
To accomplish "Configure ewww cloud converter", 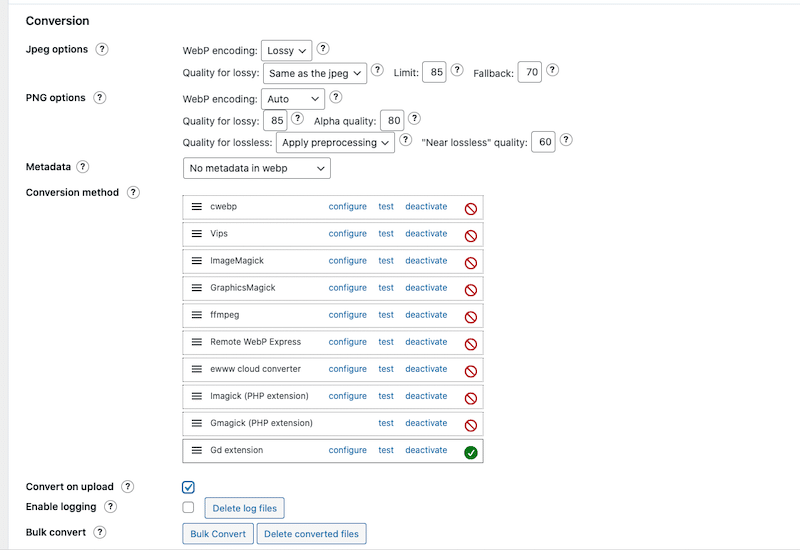I will 347,369.
